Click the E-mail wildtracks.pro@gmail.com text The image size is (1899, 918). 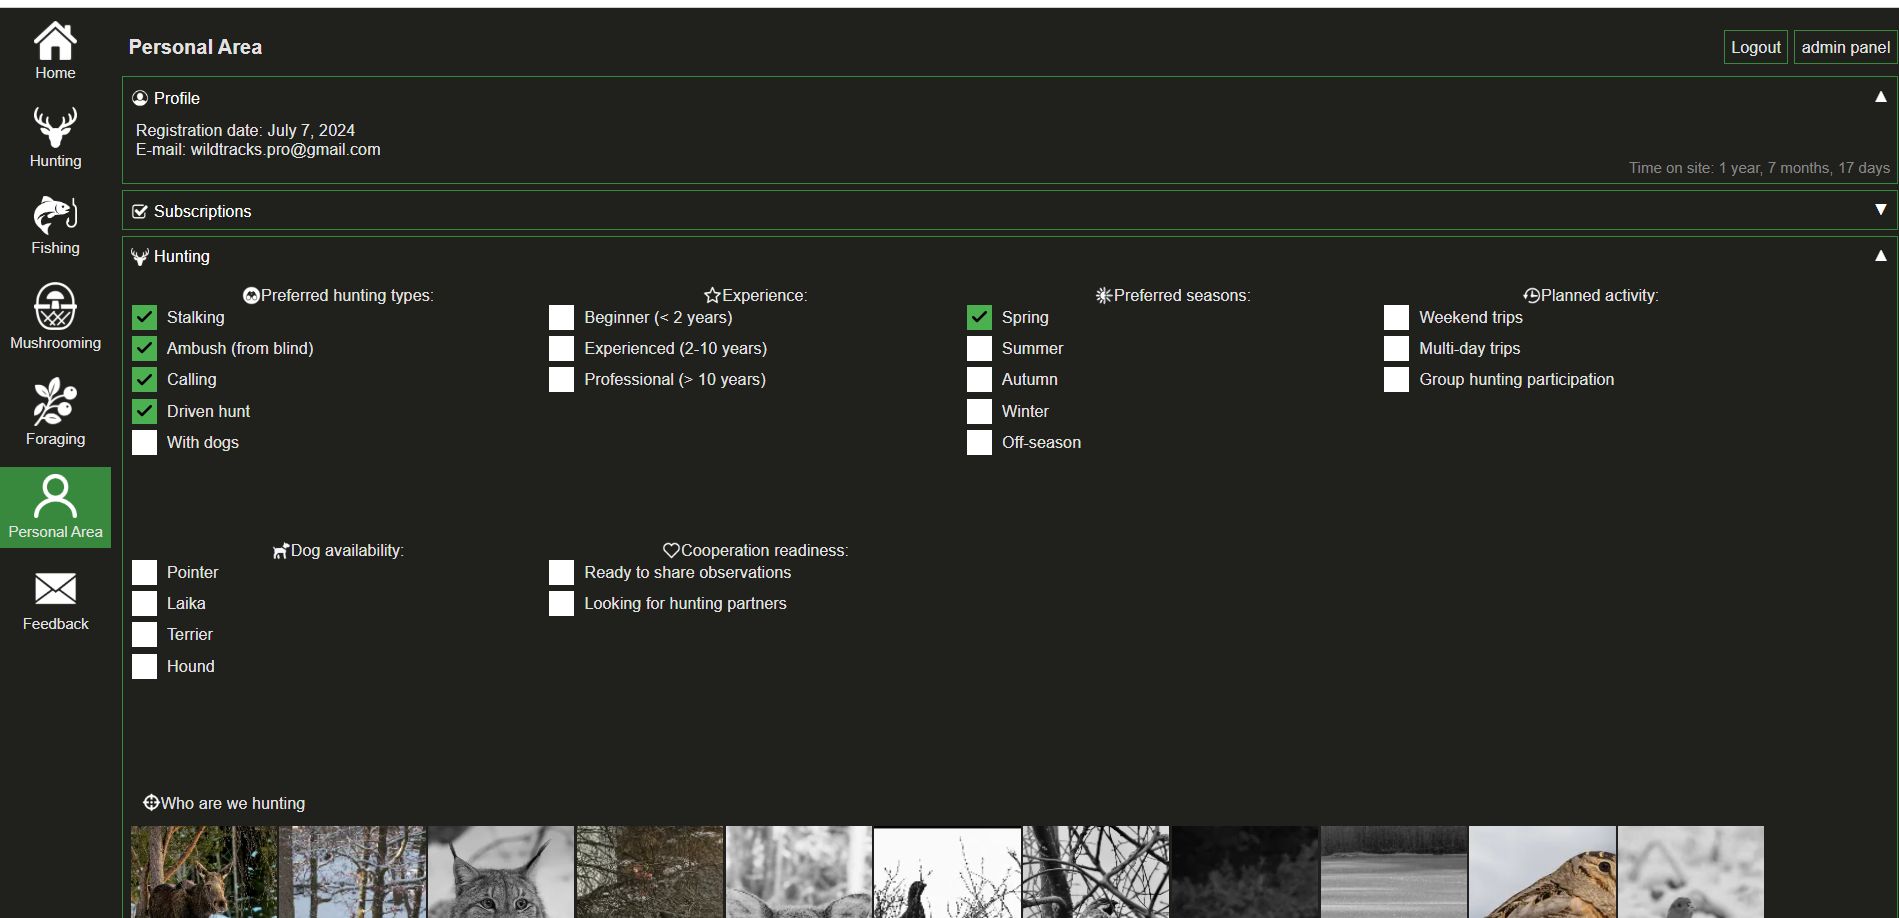(x=258, y=149)
